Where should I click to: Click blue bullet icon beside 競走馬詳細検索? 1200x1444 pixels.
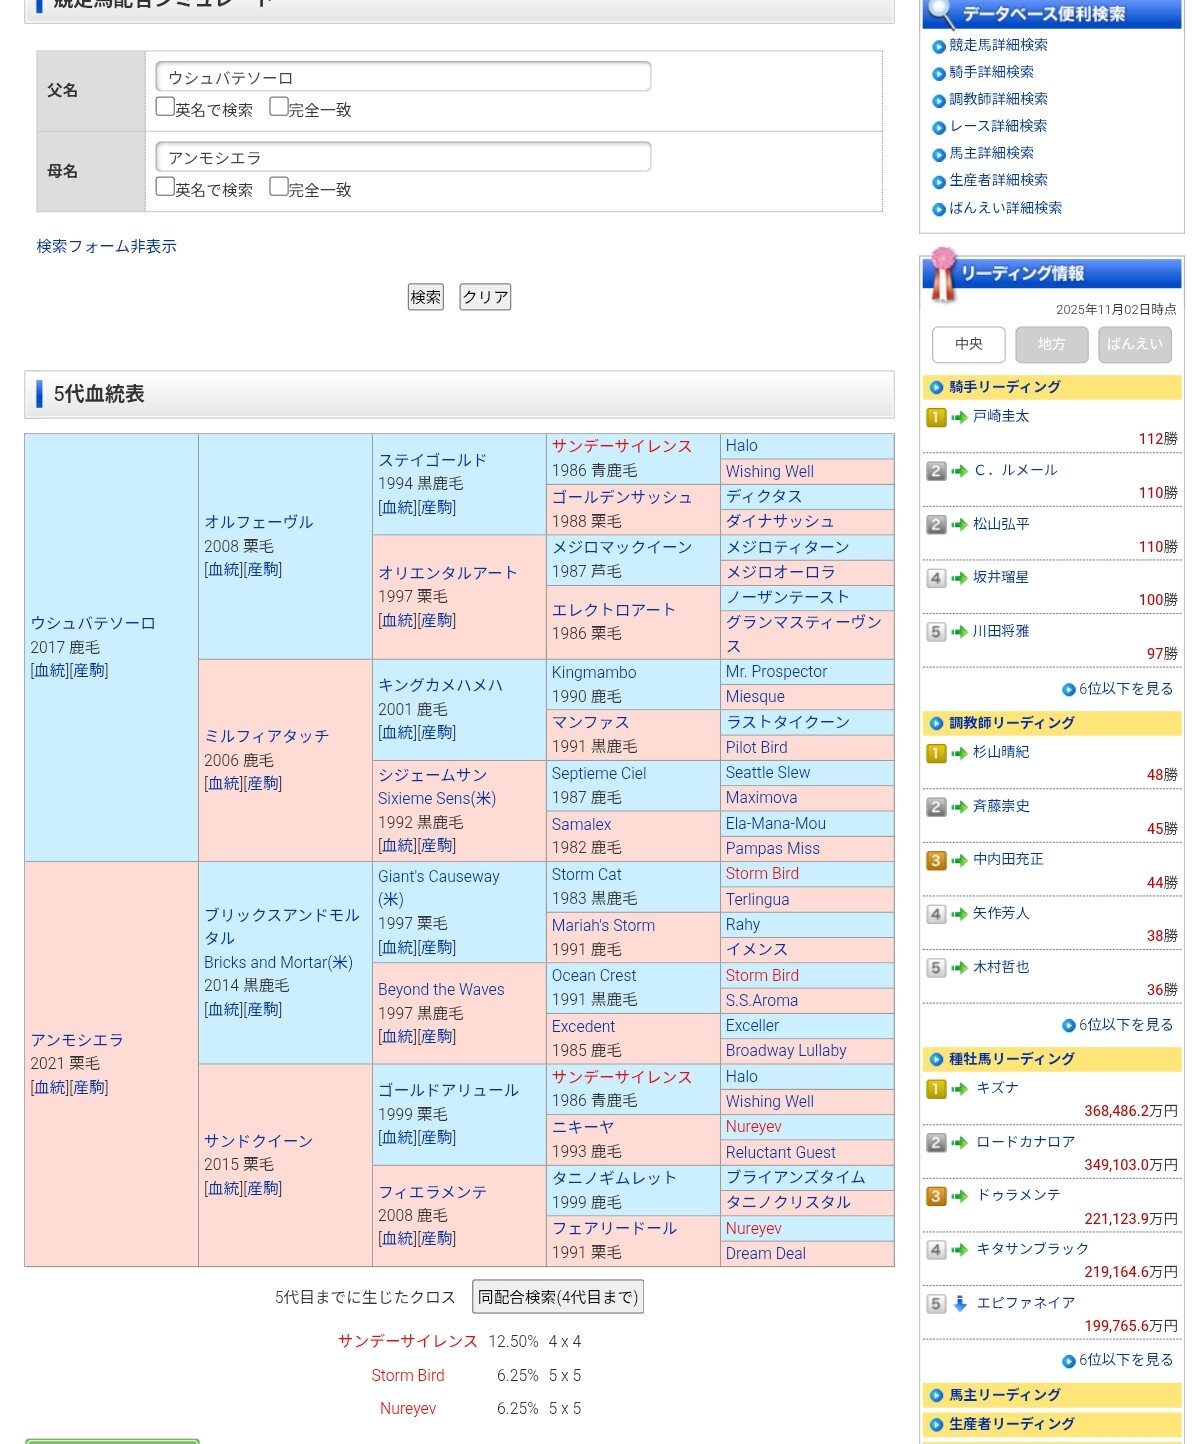938,46
